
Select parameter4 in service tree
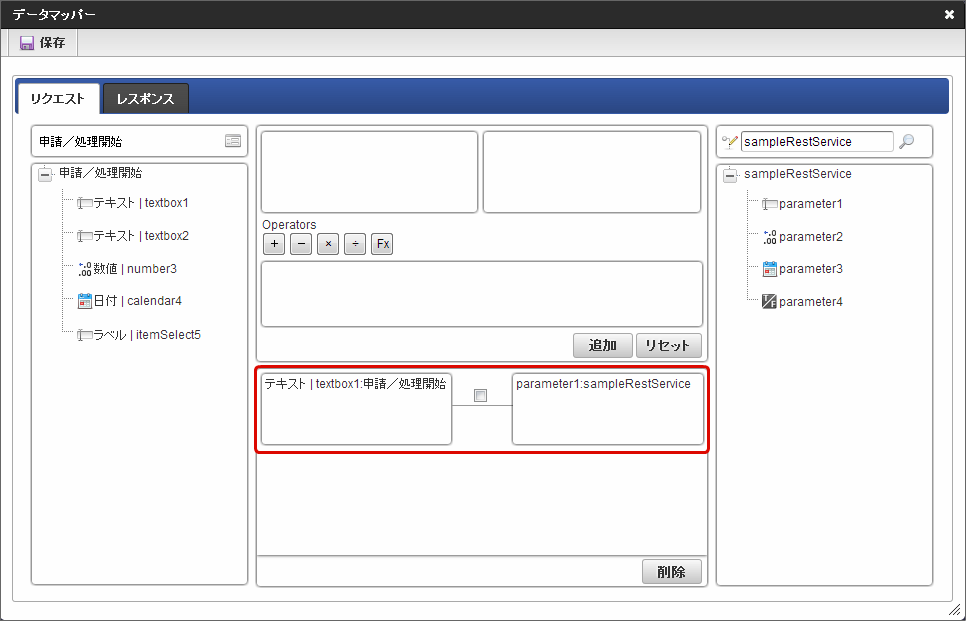pos(810,302)
